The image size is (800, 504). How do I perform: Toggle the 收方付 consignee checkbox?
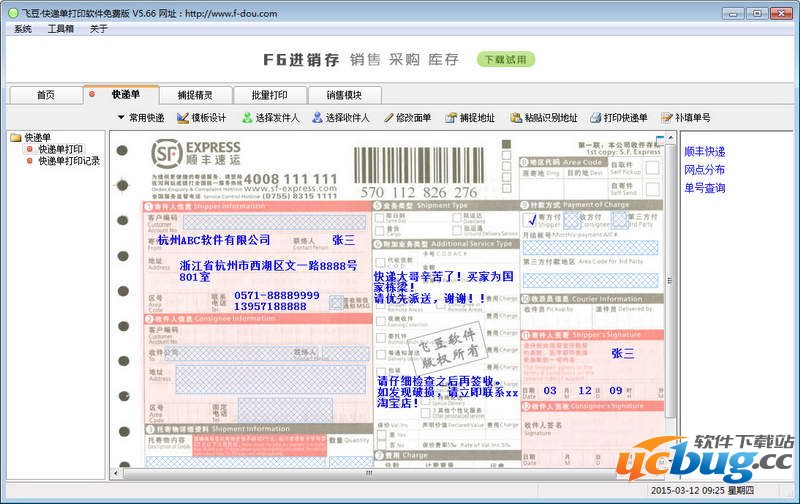click(571, 220)
